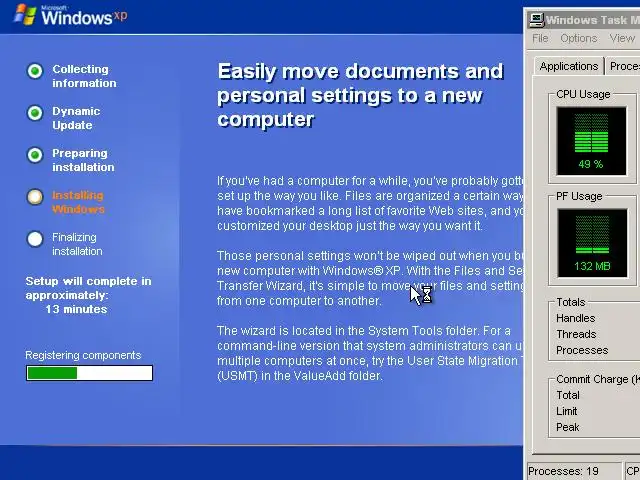640x480 pixels.
Task: Click the "Preparing installation" step label
Action: 83,160
